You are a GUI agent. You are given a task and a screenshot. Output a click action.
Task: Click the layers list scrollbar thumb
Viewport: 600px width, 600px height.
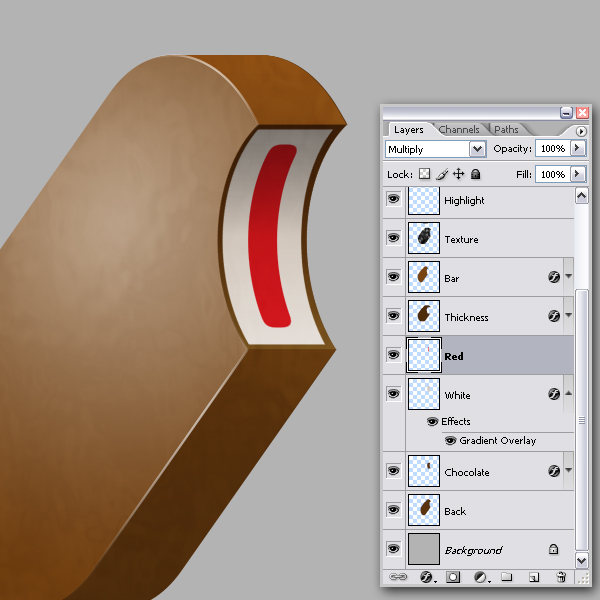tap(582, 420)
